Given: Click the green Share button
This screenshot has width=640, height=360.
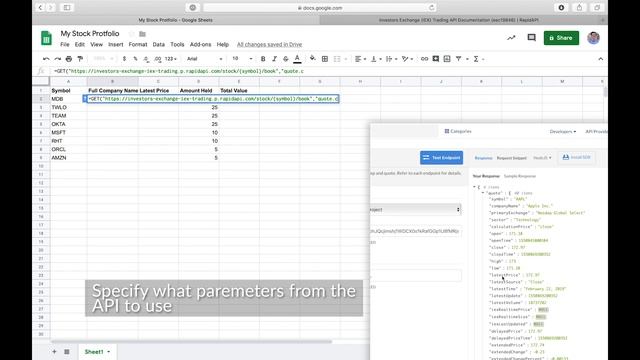Looking at the screenshot, I should pyautogui.click(x=561, y=38).
